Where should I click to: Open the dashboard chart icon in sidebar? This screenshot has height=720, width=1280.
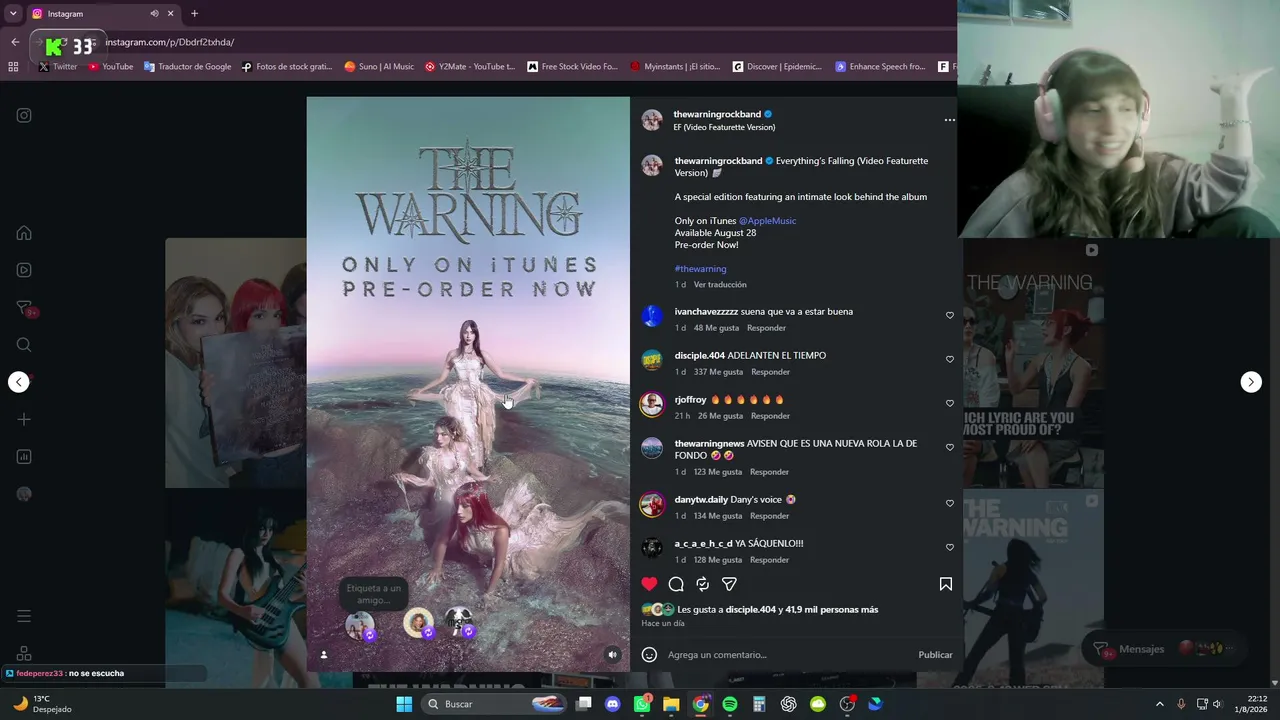[x=24, y=457]
